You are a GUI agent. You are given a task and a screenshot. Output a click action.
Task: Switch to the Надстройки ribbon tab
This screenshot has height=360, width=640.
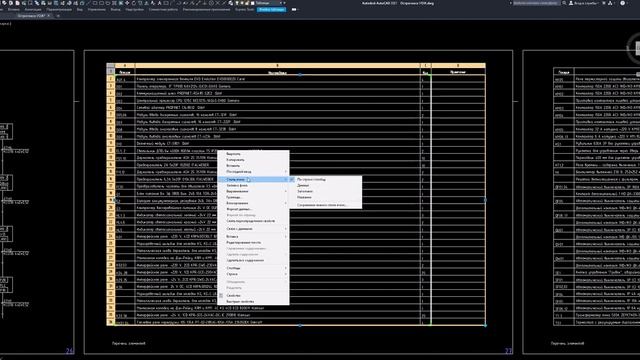click(134, 9)
